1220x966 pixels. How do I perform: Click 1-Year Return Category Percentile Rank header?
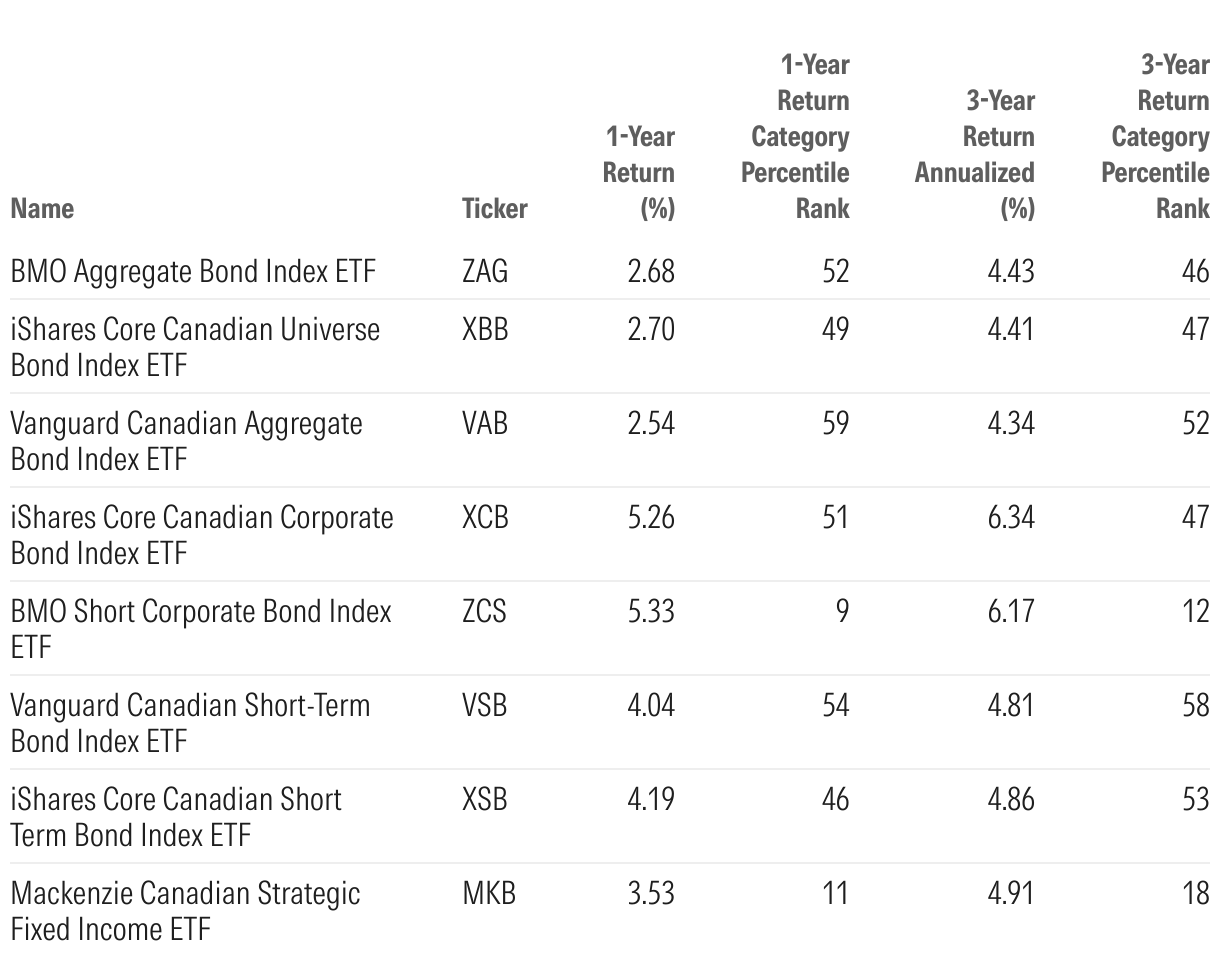(796, 136)
